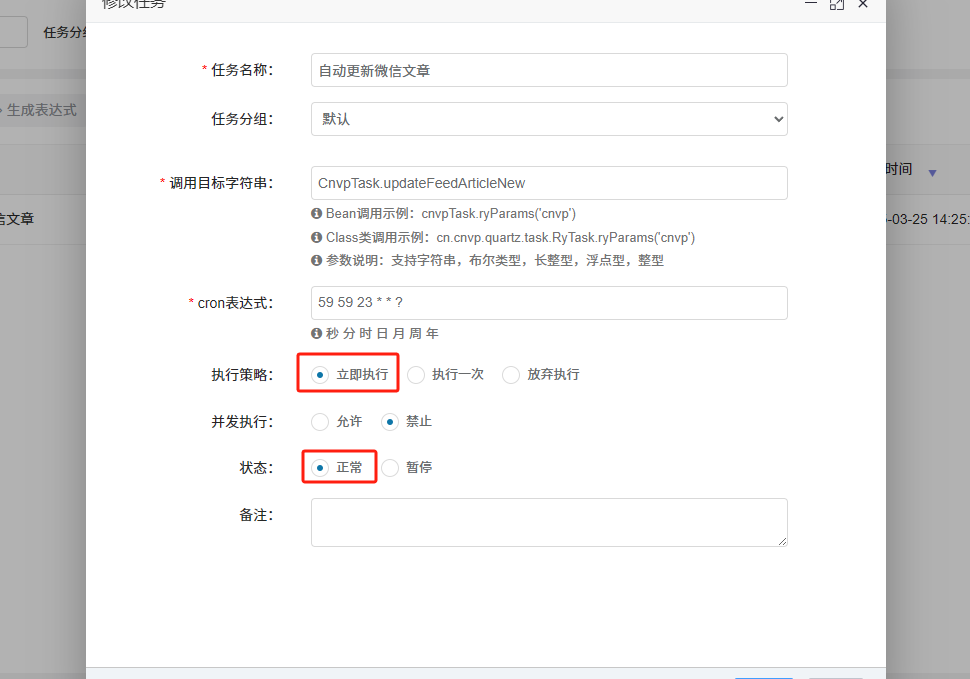Set the status to 暂停
Image resolution: width=970 pixels, height=679 pixels.
[390, 468]
